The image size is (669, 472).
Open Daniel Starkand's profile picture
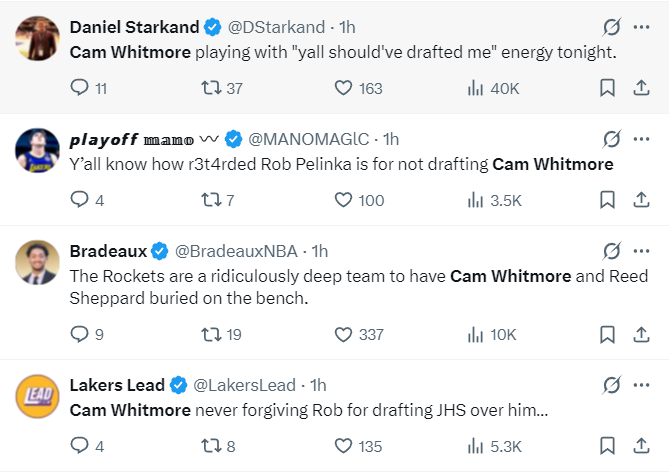(x=36, y=38)
